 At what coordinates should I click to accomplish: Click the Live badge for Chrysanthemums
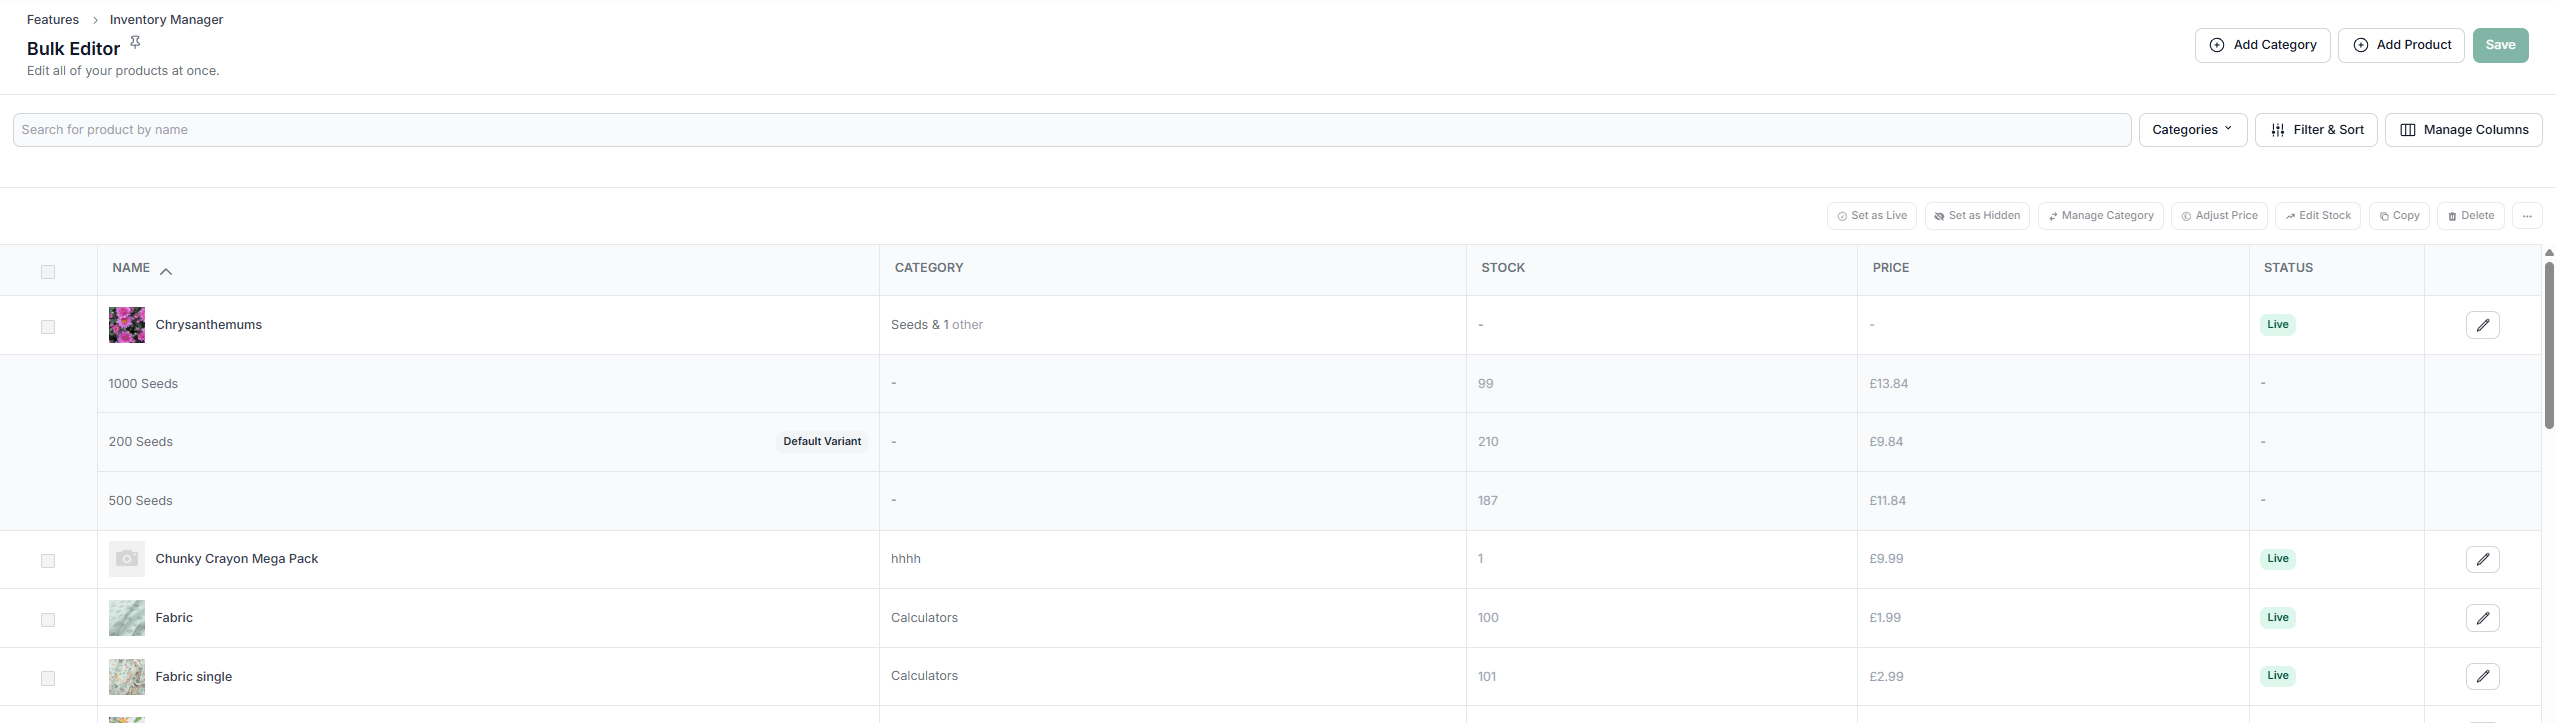coord(2278,325)
